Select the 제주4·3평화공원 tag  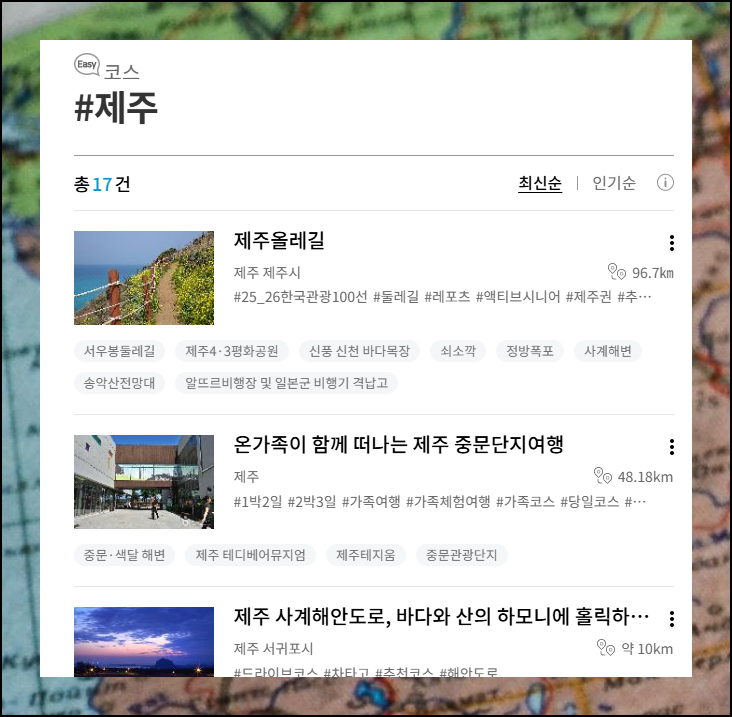pos(232,351)
